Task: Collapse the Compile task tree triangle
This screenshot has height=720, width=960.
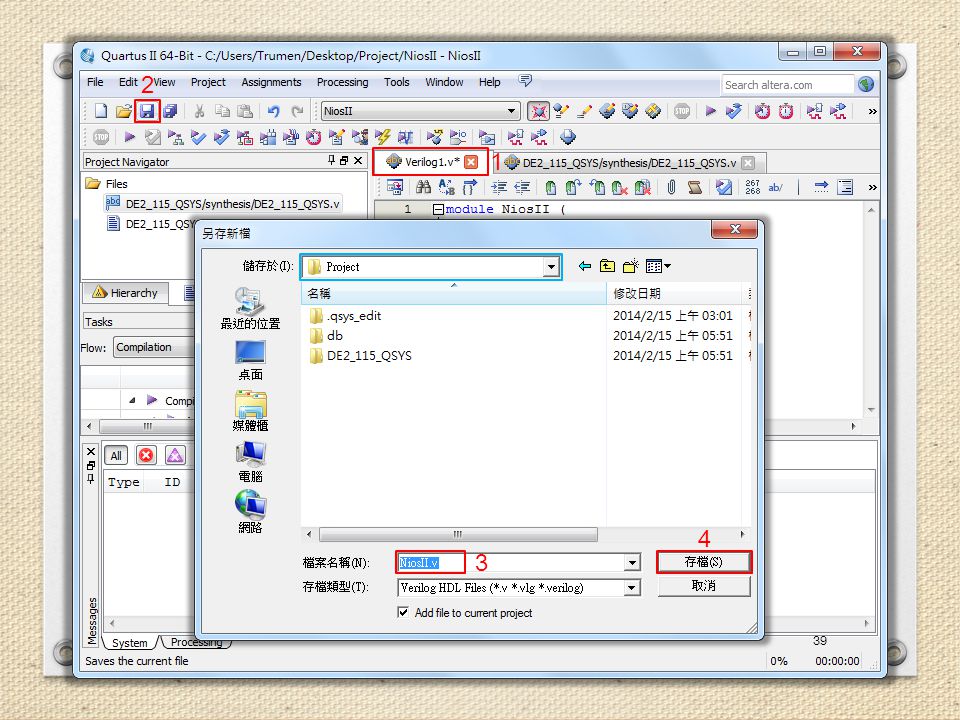Action: coord(132,400)
